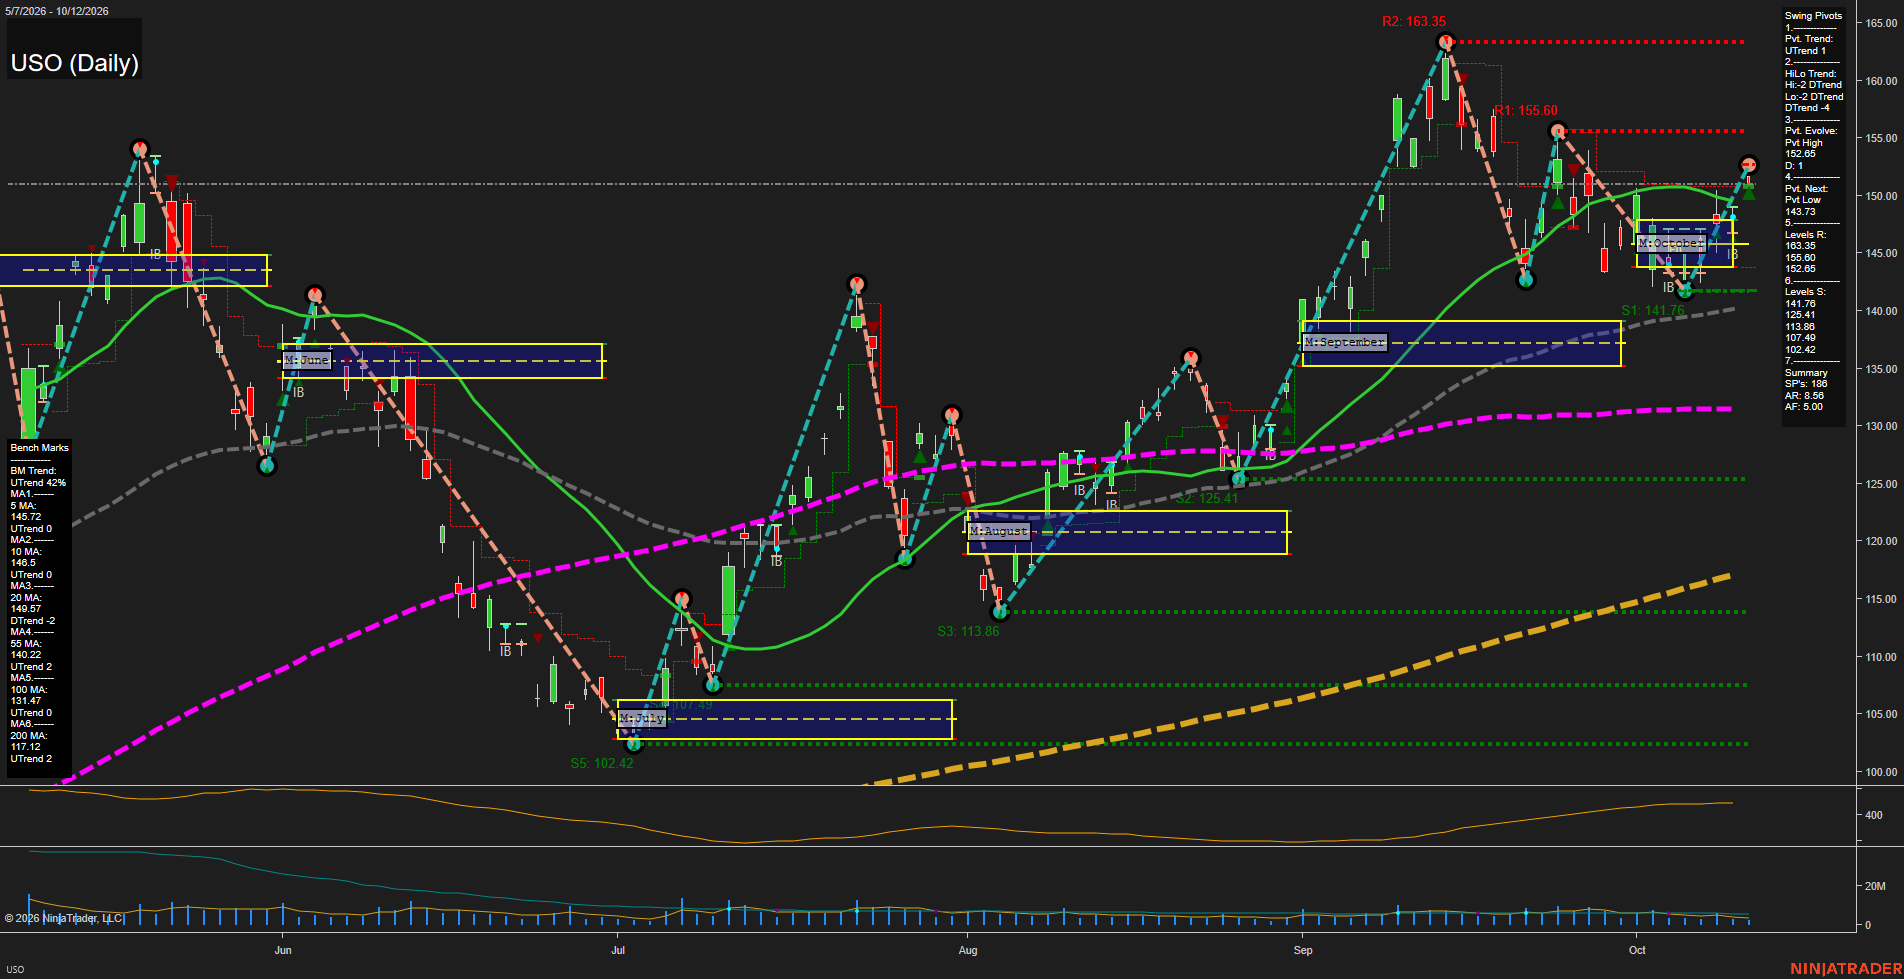Click the R2: 163.35 resistance label

click(x=1414, y=21)
